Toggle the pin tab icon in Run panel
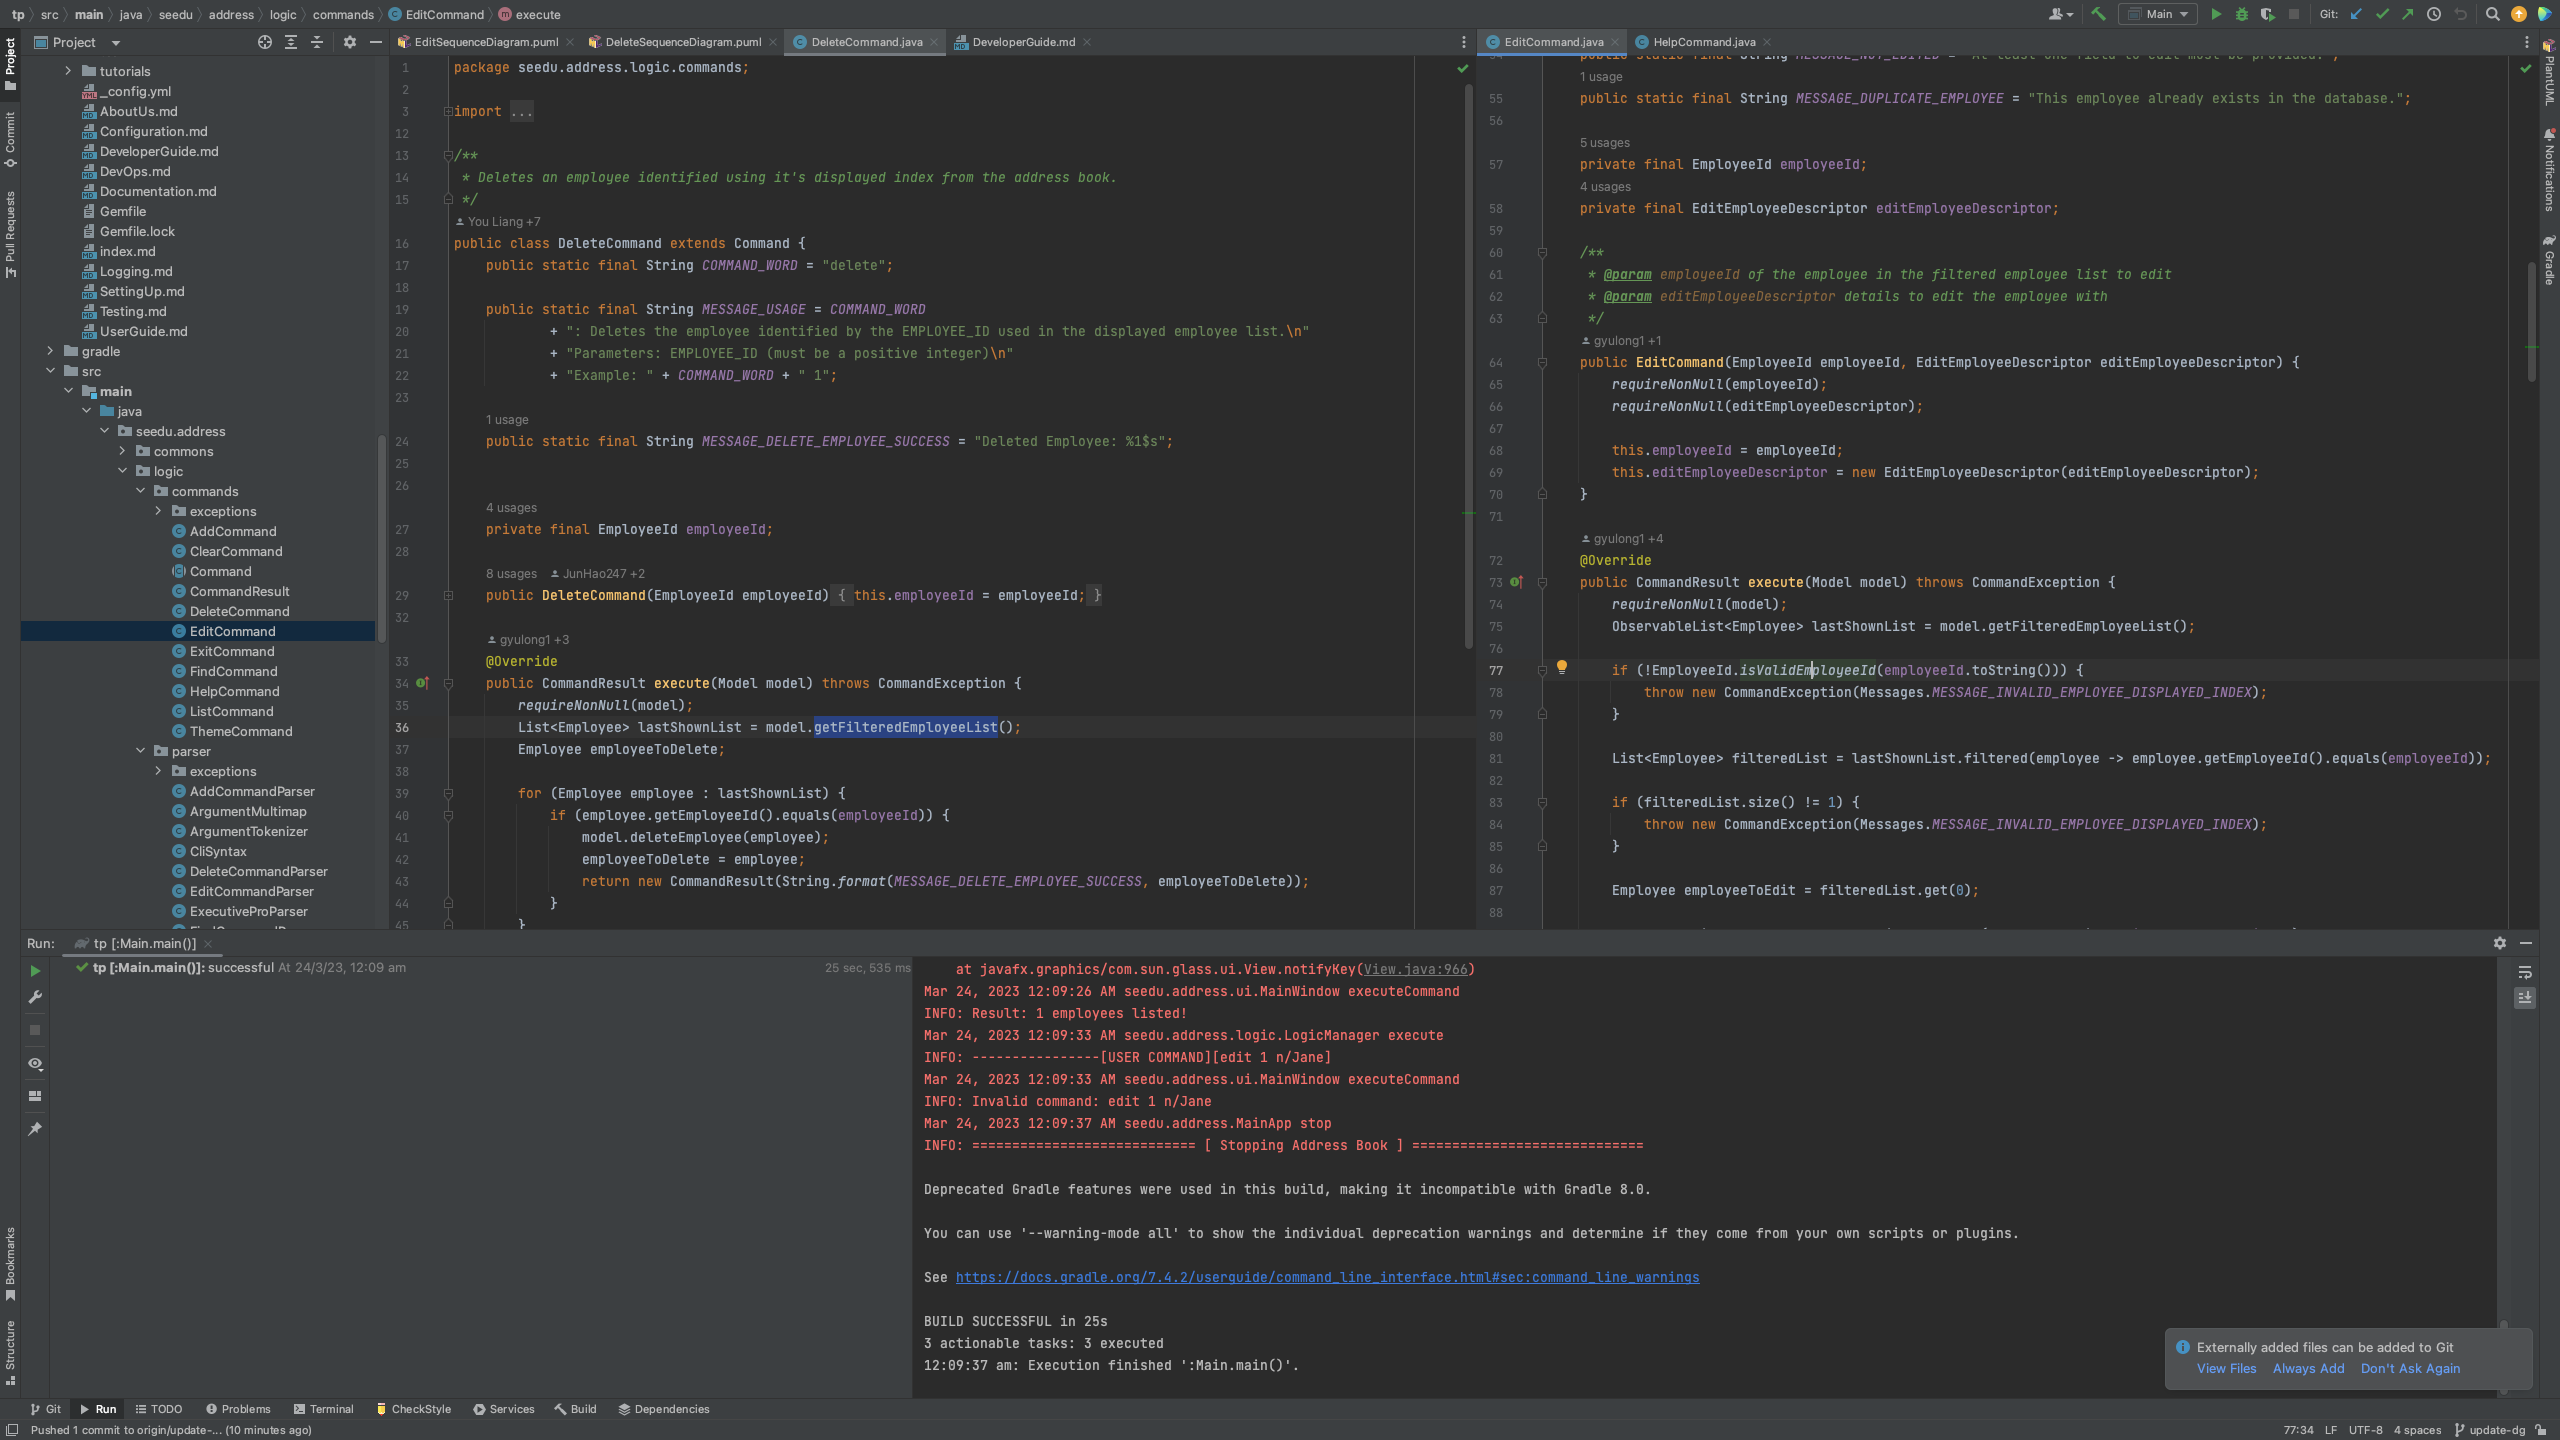Screen dimensions: 2560x1440 click(x=35, y=1129)
